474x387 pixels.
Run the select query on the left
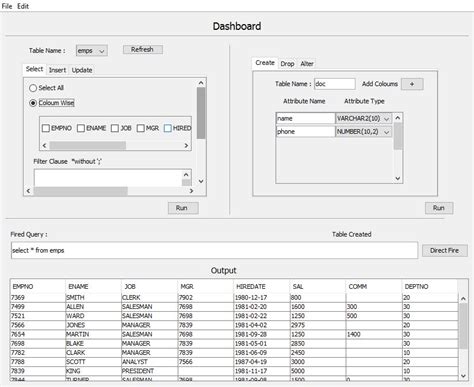coord(183,208)
